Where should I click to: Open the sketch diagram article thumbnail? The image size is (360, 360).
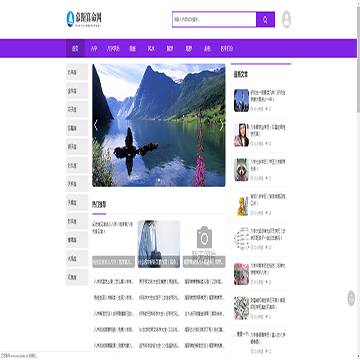pyautogui.click(x=241, y=239)
